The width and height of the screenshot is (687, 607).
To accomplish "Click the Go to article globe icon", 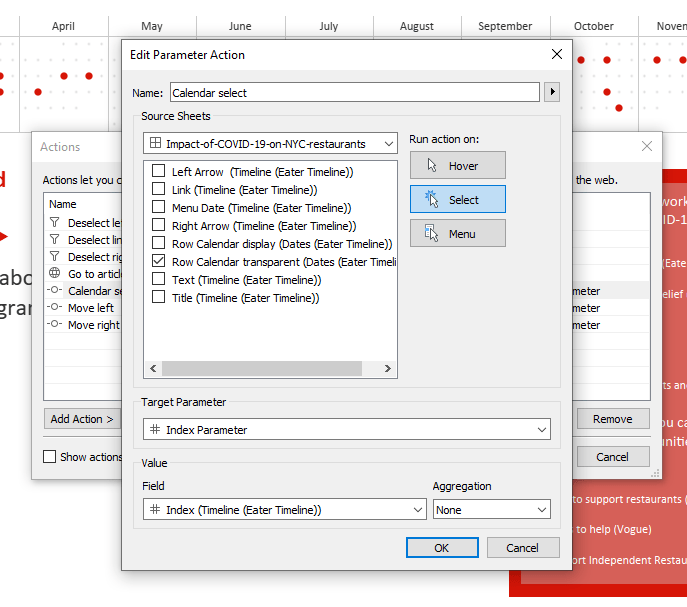I will pyautogui.click(x=54, y=274).
